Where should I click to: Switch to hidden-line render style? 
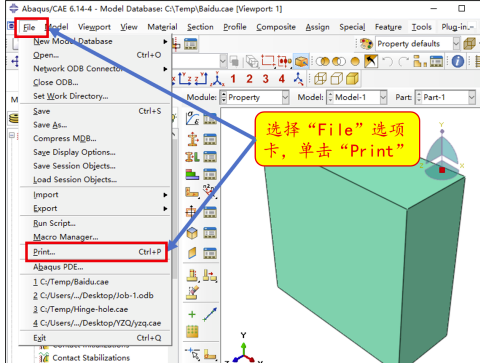336,79
